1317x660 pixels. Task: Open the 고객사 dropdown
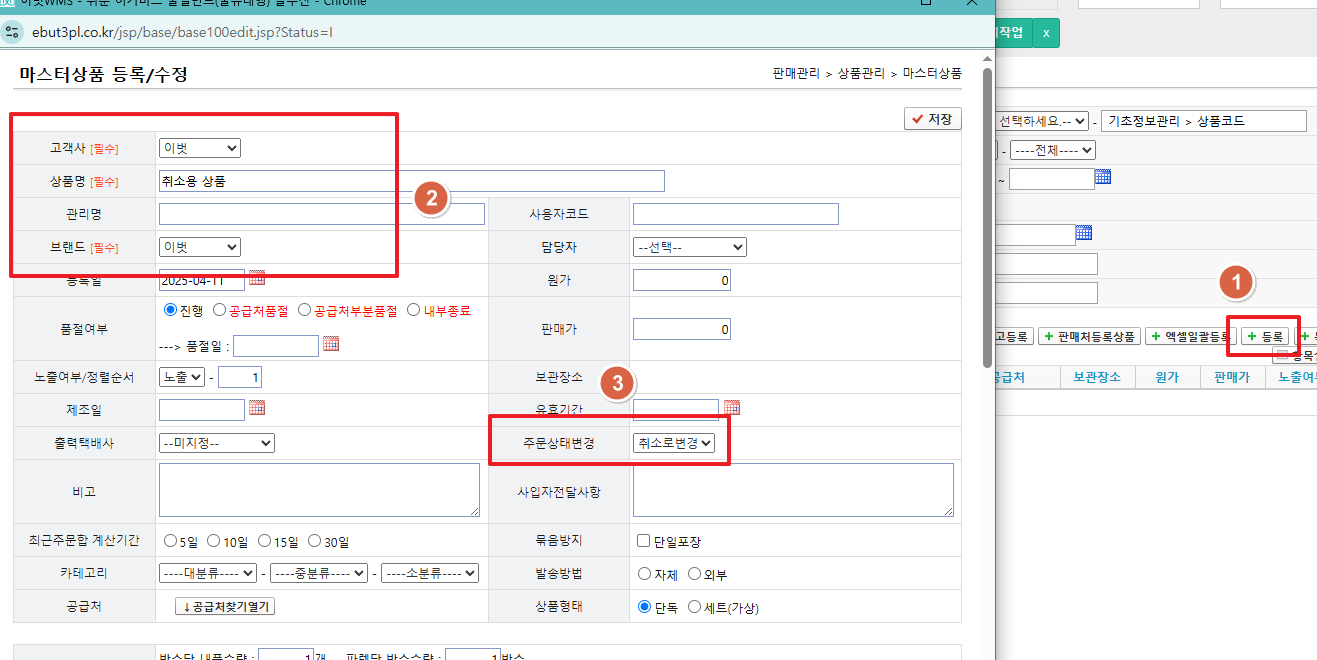(x=200, y=148)
